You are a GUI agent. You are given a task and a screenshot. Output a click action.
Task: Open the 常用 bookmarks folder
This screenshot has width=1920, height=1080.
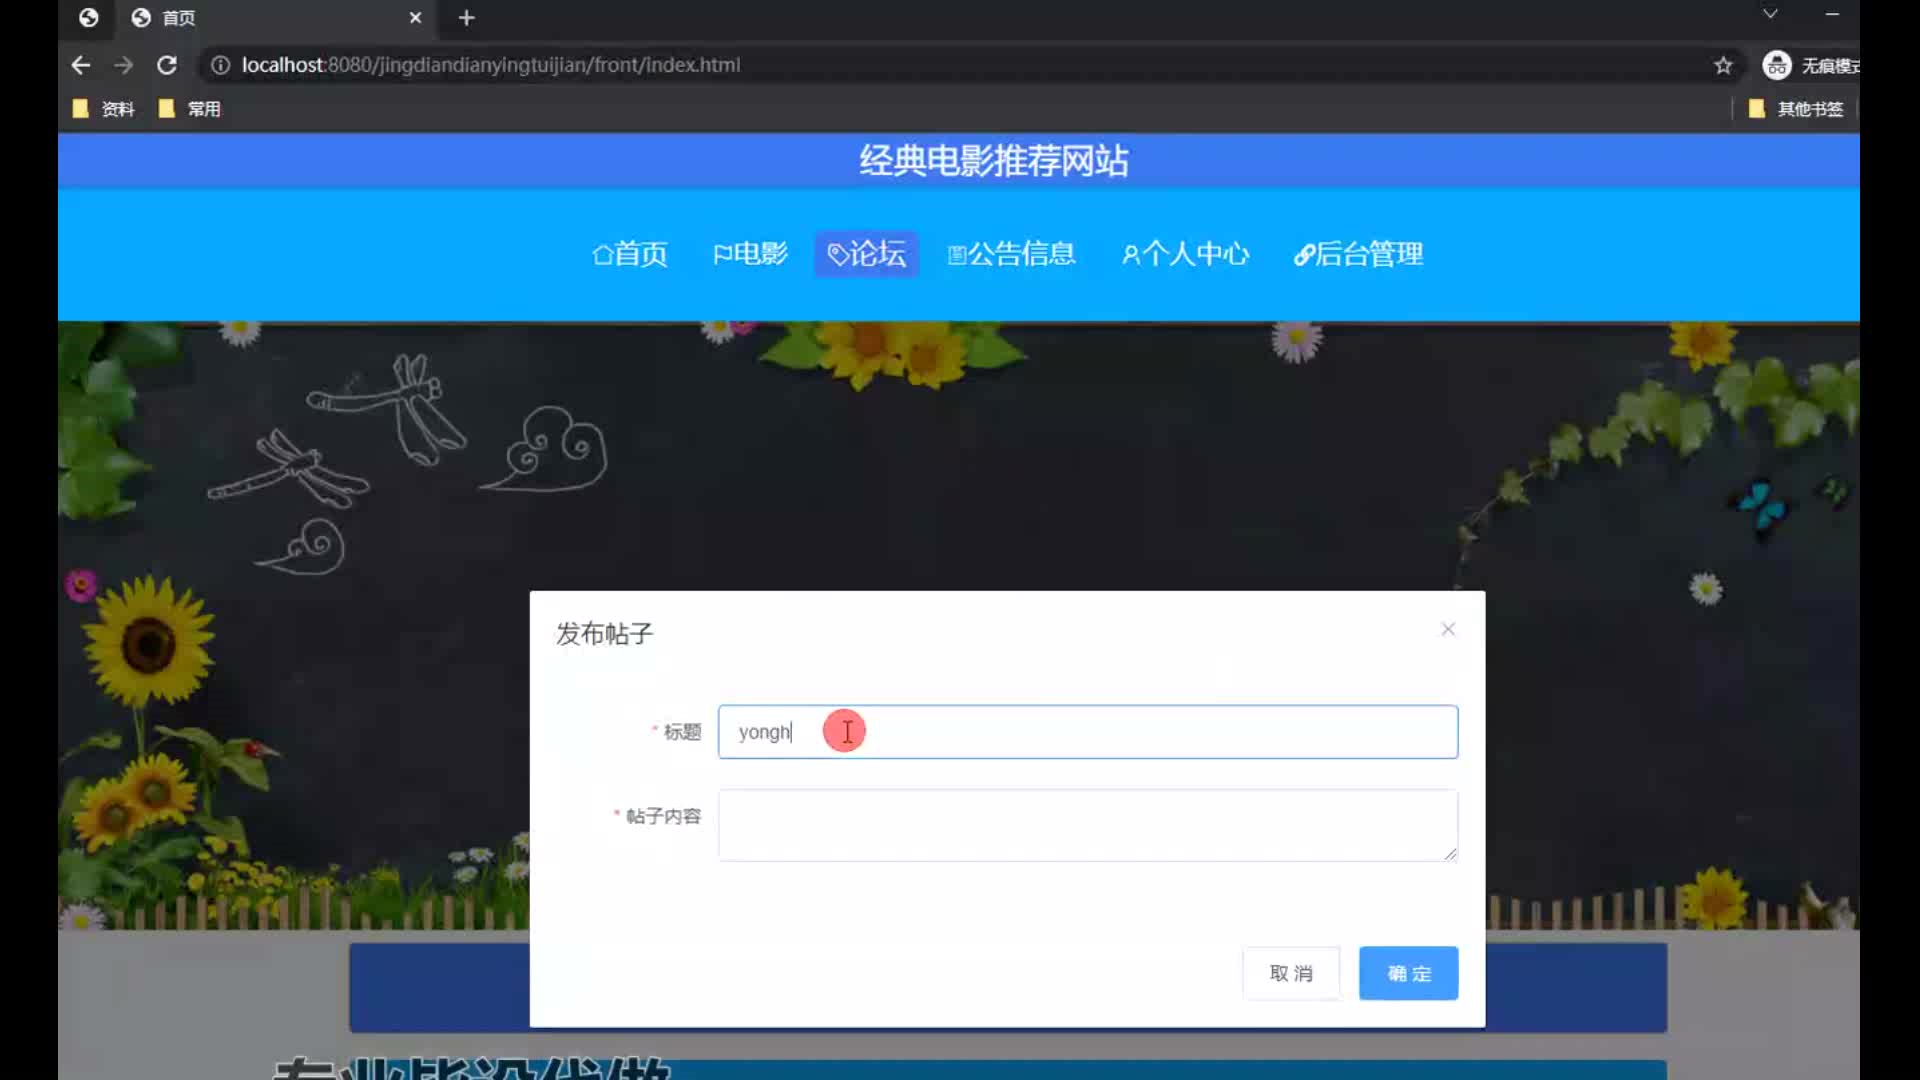click(190, 109)
